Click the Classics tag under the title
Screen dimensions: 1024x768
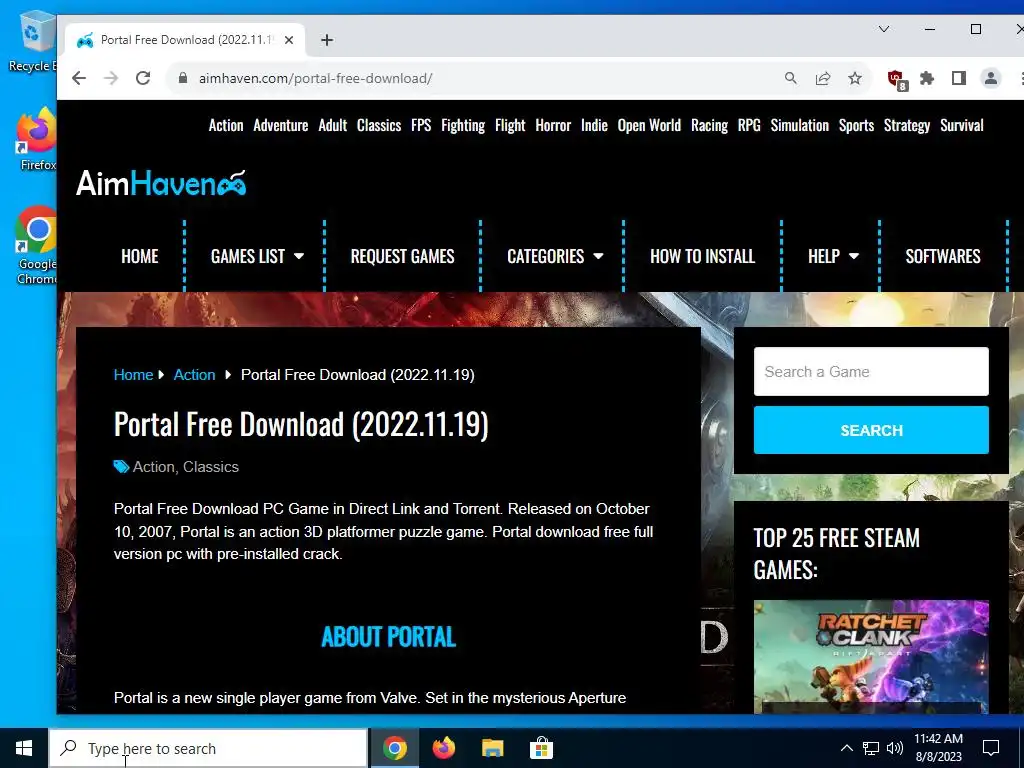click(x=211, y=467)
